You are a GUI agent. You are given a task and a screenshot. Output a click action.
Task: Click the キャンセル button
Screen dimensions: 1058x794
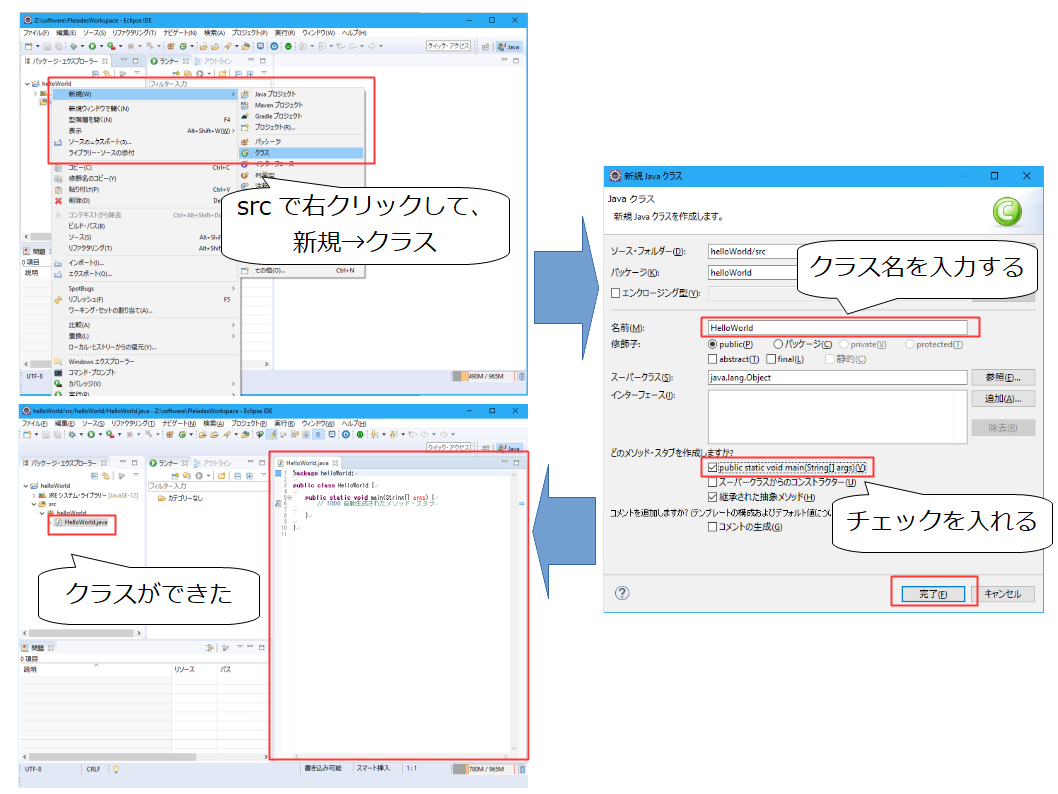pos(1003,594)
